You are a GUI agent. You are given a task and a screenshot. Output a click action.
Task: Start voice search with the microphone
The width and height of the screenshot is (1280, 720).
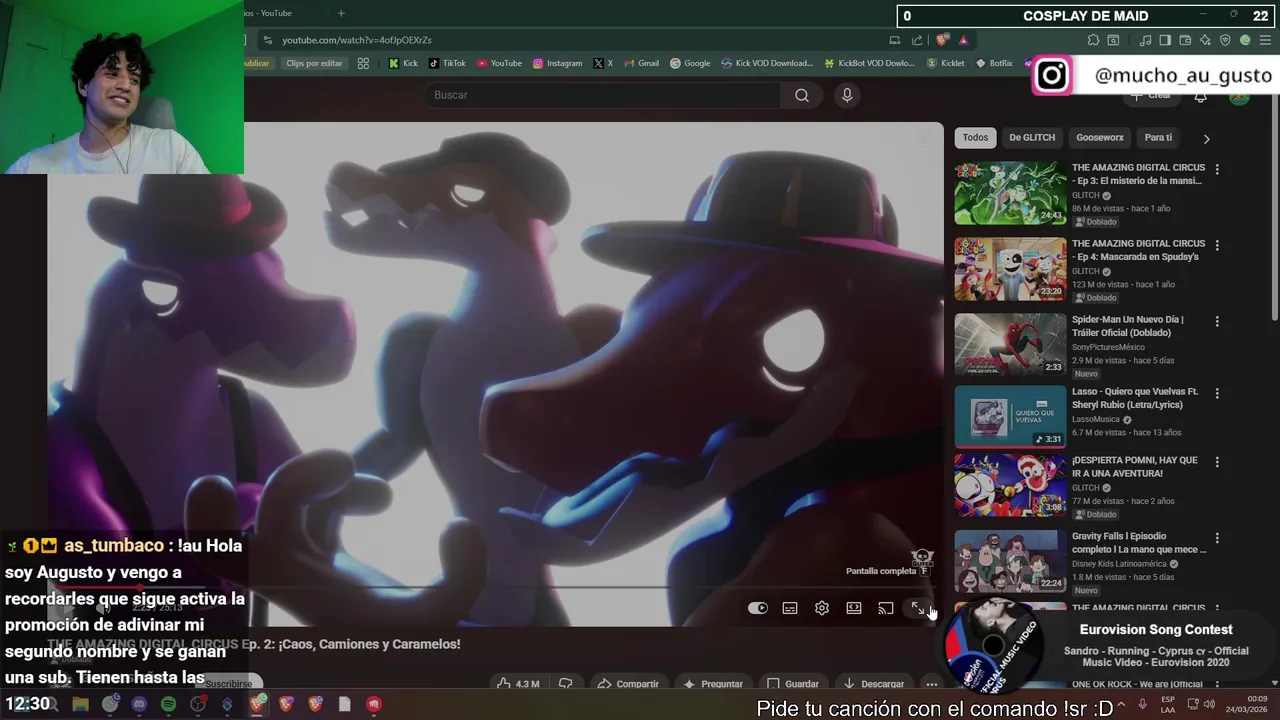(847, 95)
